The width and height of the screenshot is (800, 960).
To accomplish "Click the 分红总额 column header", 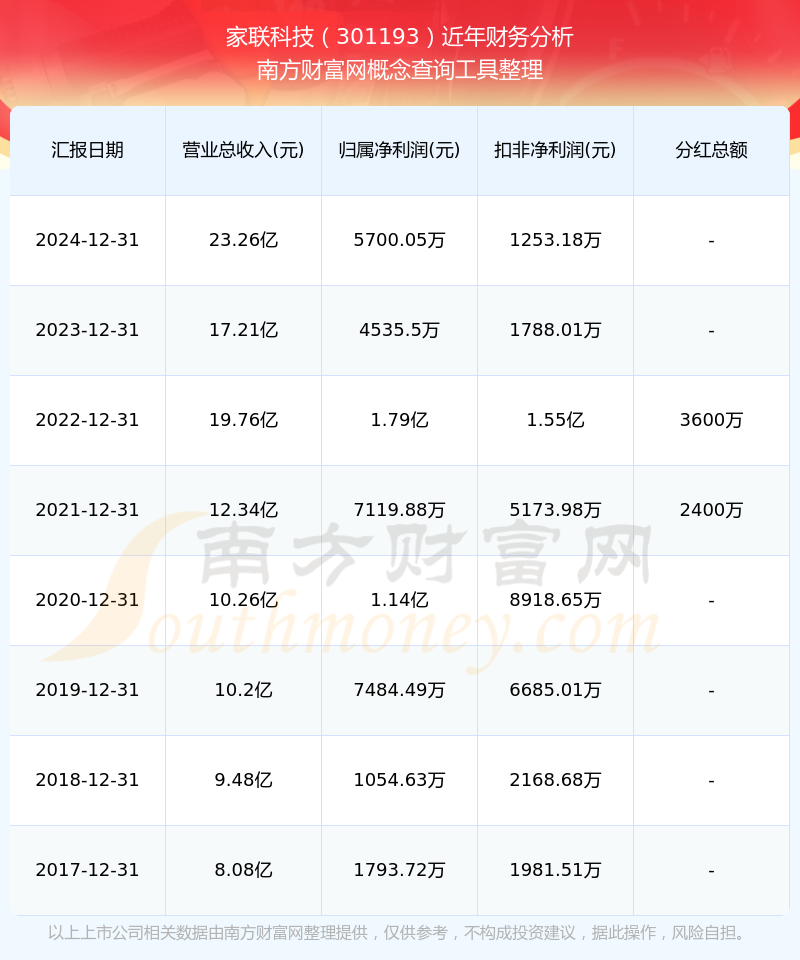I will (711, 150).
